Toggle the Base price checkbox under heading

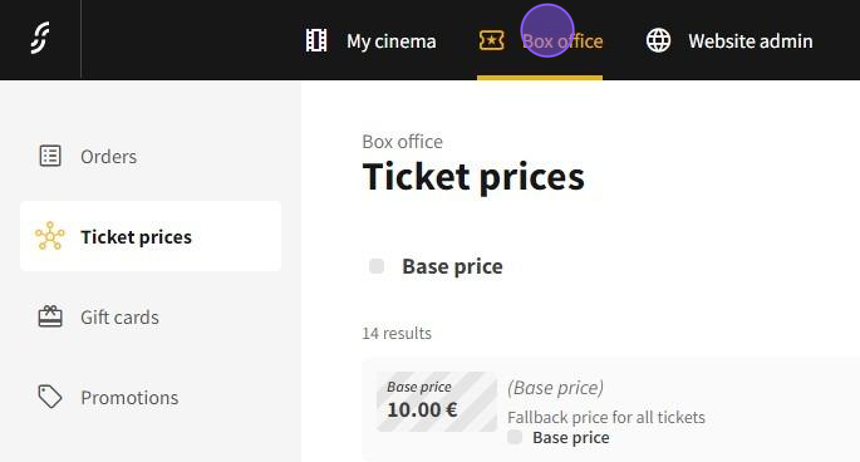pos(377,266)
